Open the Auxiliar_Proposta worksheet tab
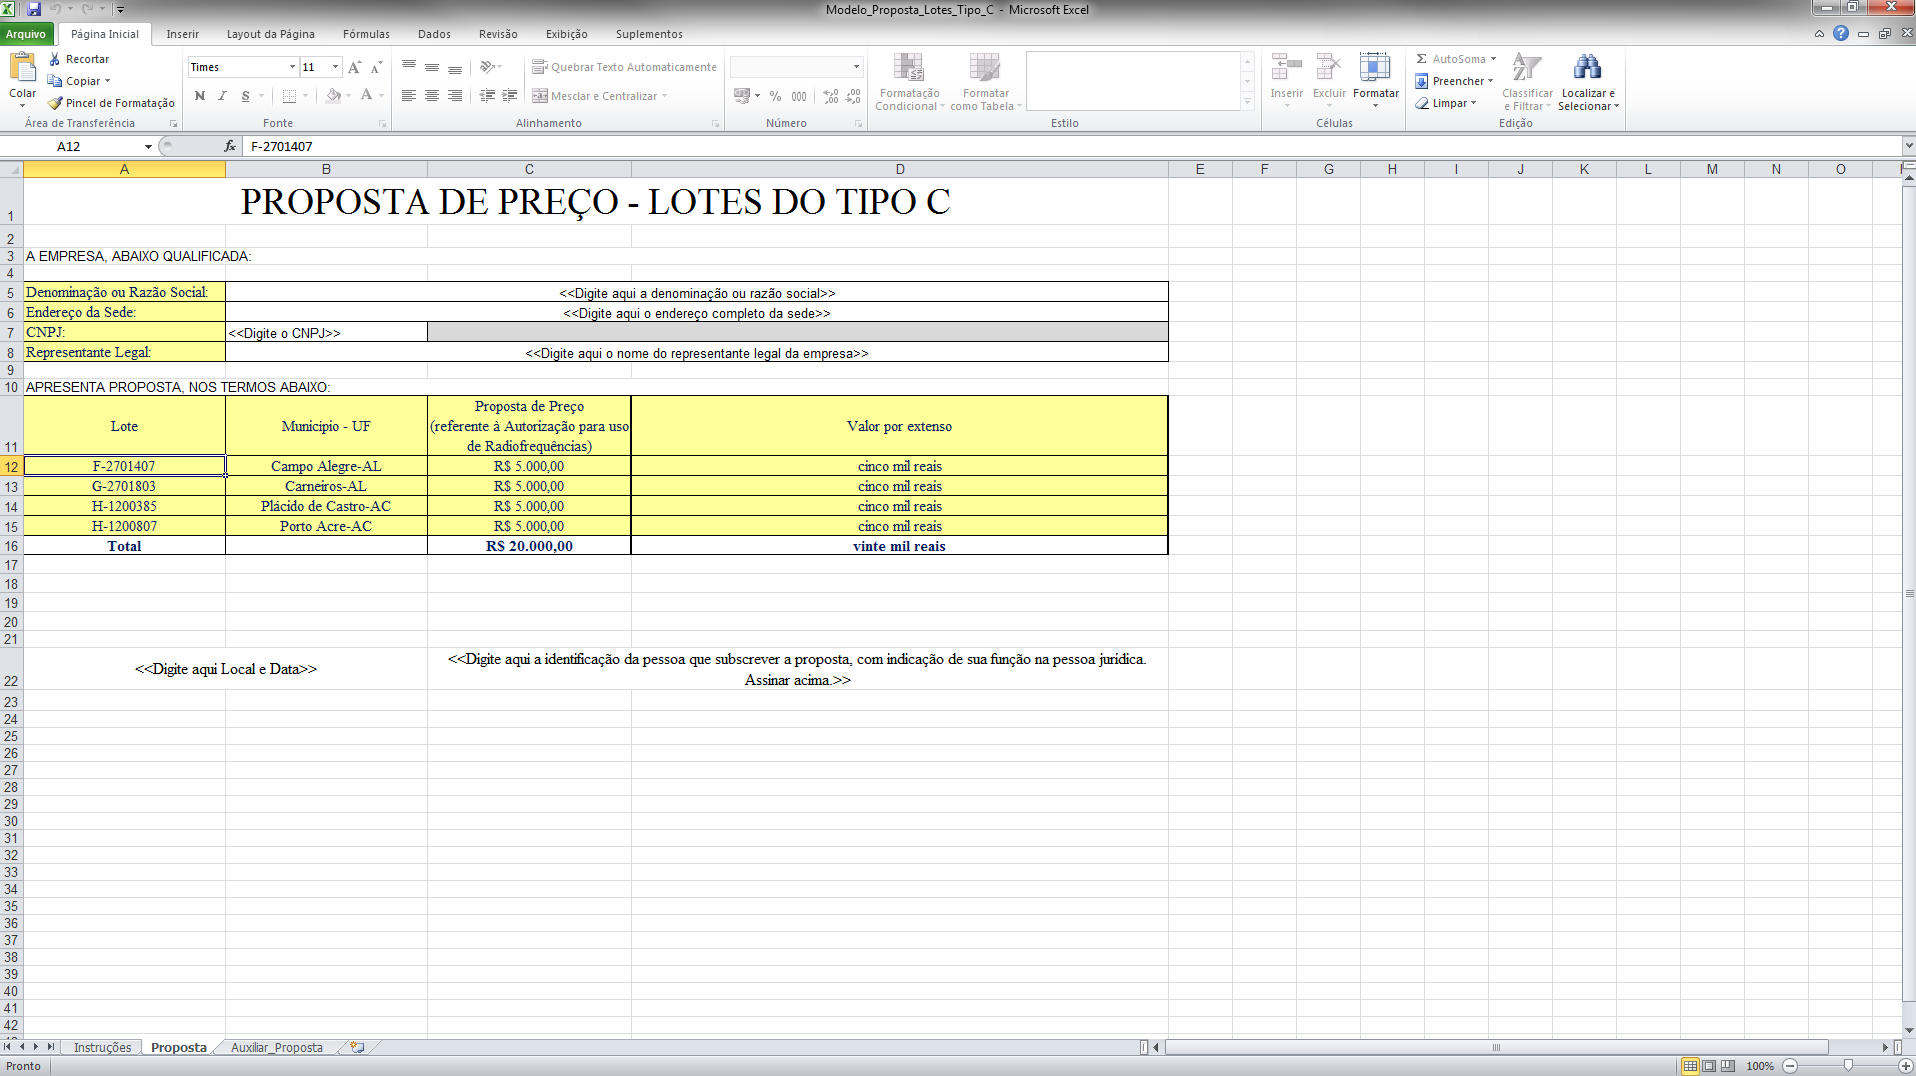 [x=276, y=1047]
